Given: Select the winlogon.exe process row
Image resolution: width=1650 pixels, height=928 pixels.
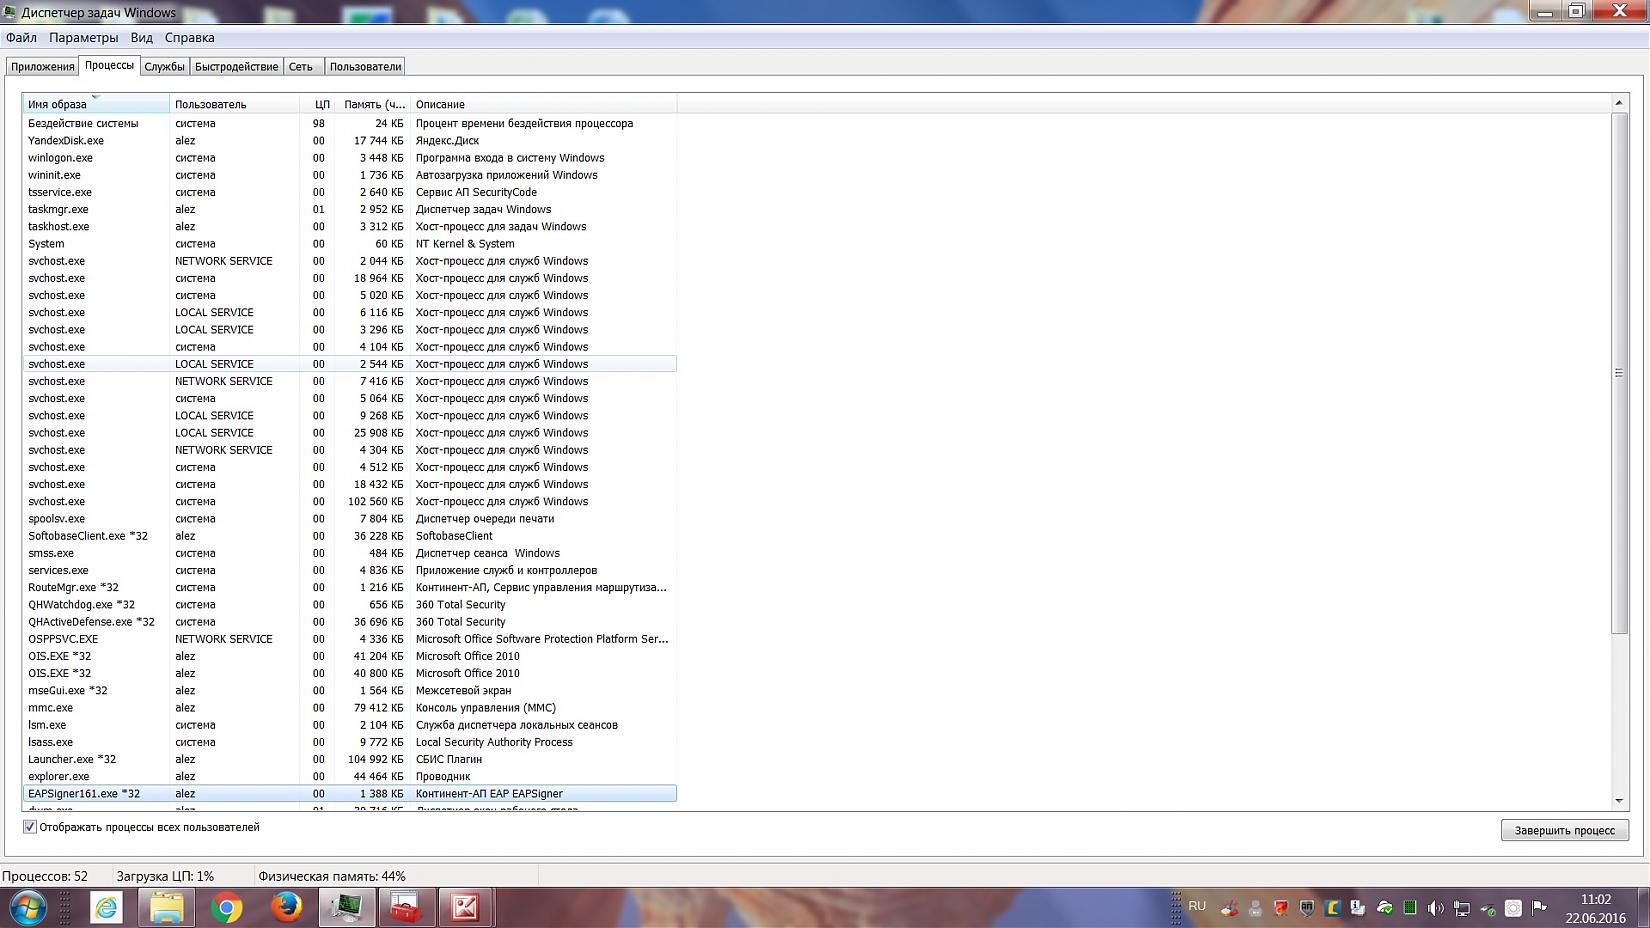Looking at the screenshot, I should [350, 158].
